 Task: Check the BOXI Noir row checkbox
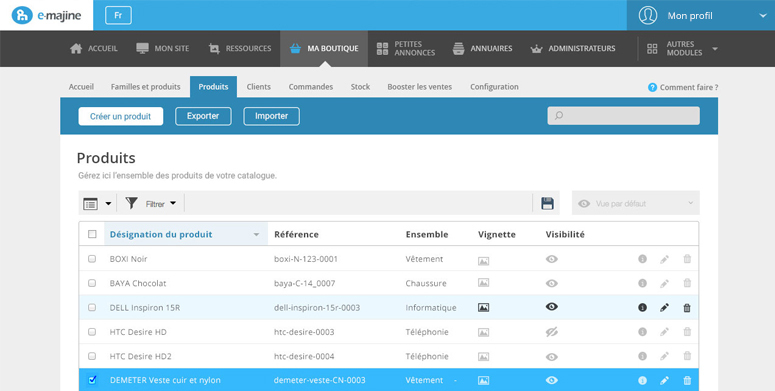(x=92, y=259)
